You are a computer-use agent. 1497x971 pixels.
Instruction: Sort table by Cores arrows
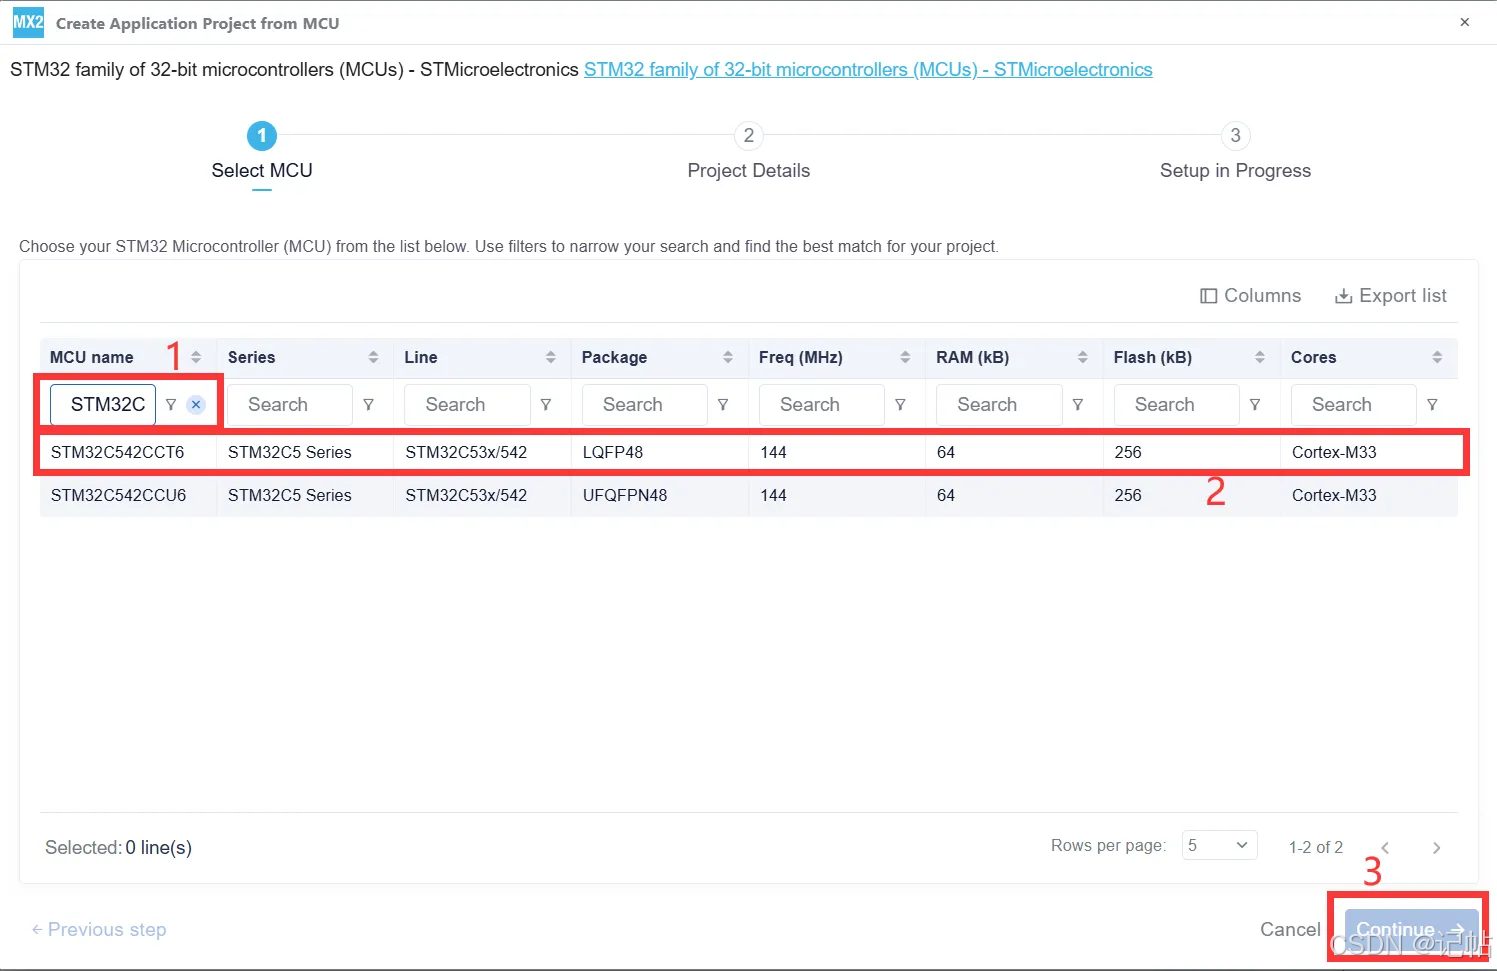click(x=1437, y=357)
